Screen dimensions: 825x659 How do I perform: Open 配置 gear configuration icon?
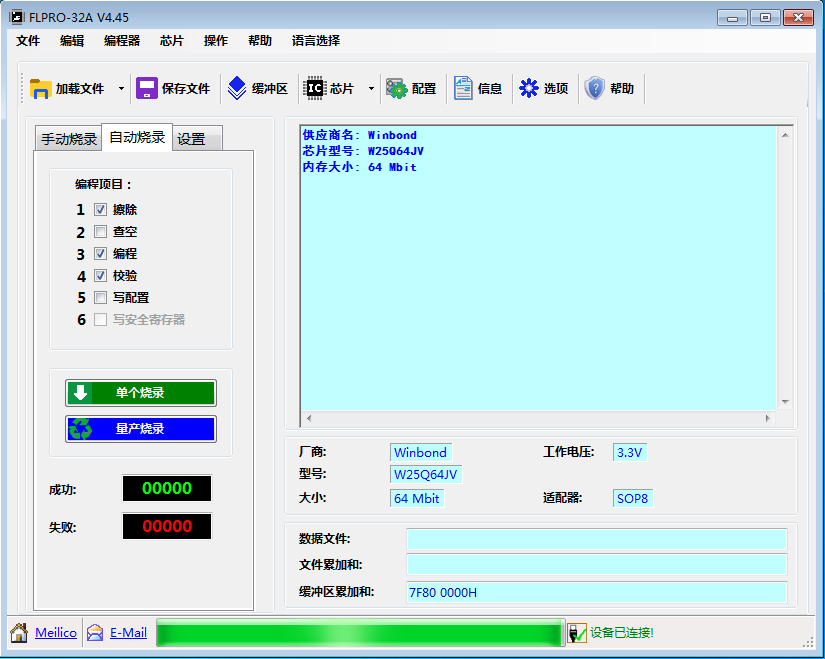[x=397, y=88]
